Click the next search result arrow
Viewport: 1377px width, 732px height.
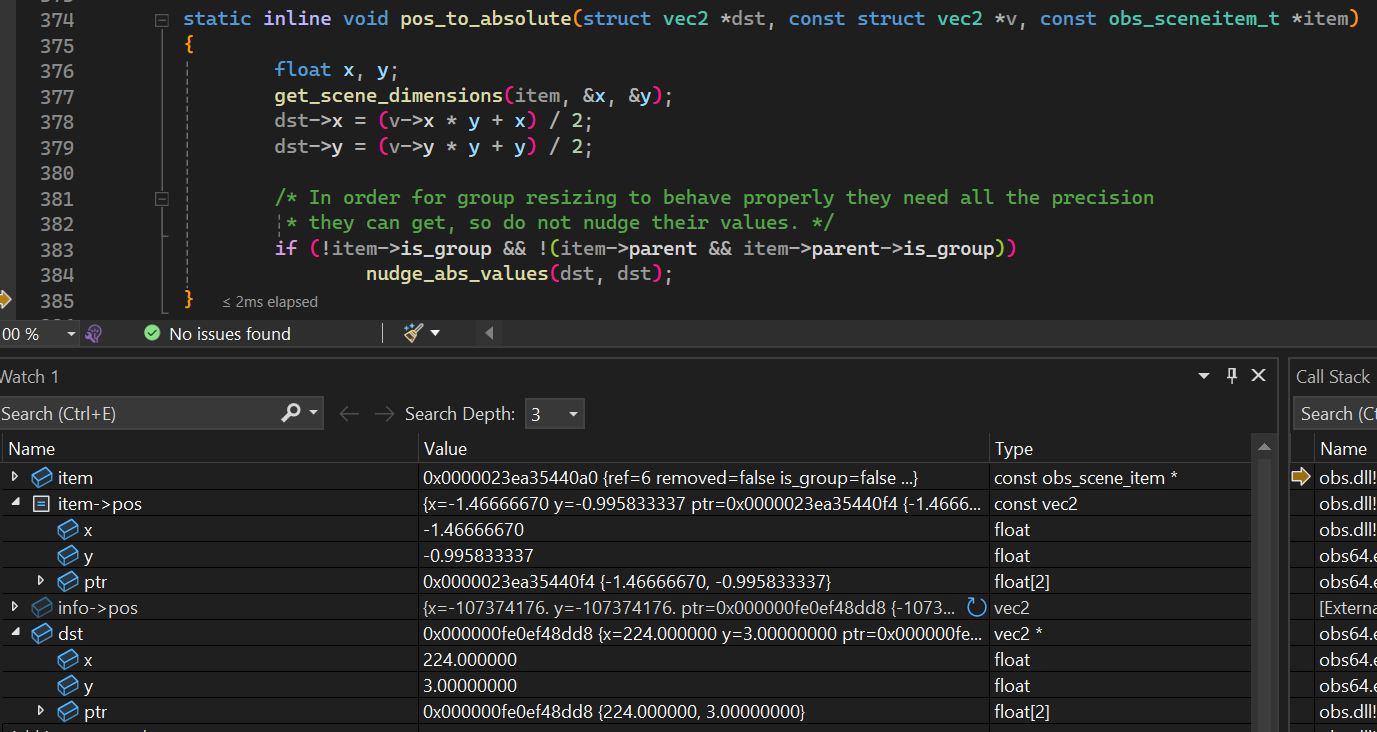[384, 414]
